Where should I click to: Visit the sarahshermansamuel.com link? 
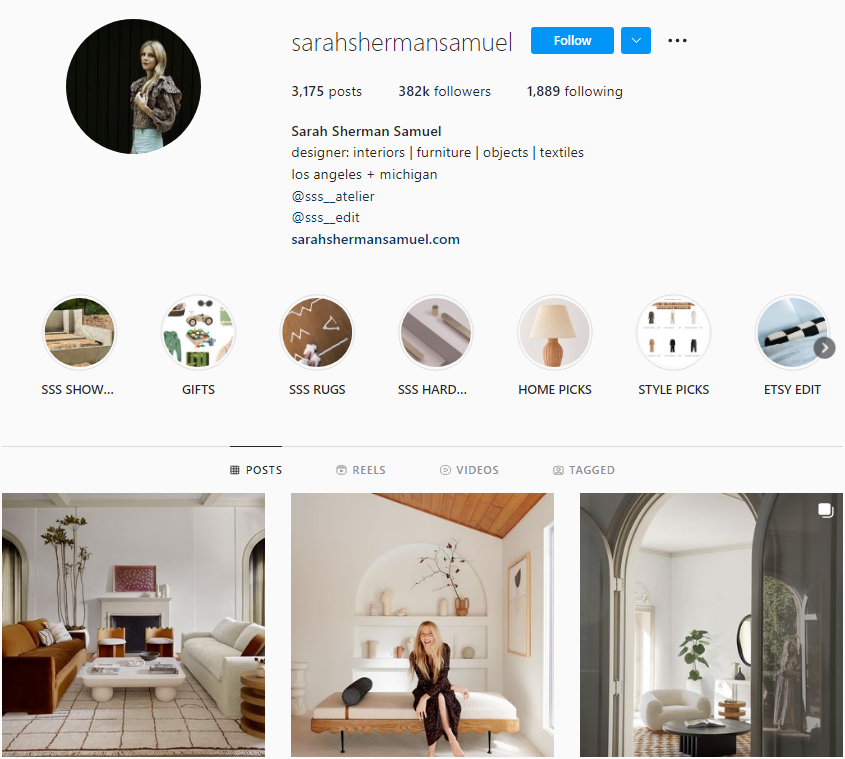click(376, 239)
